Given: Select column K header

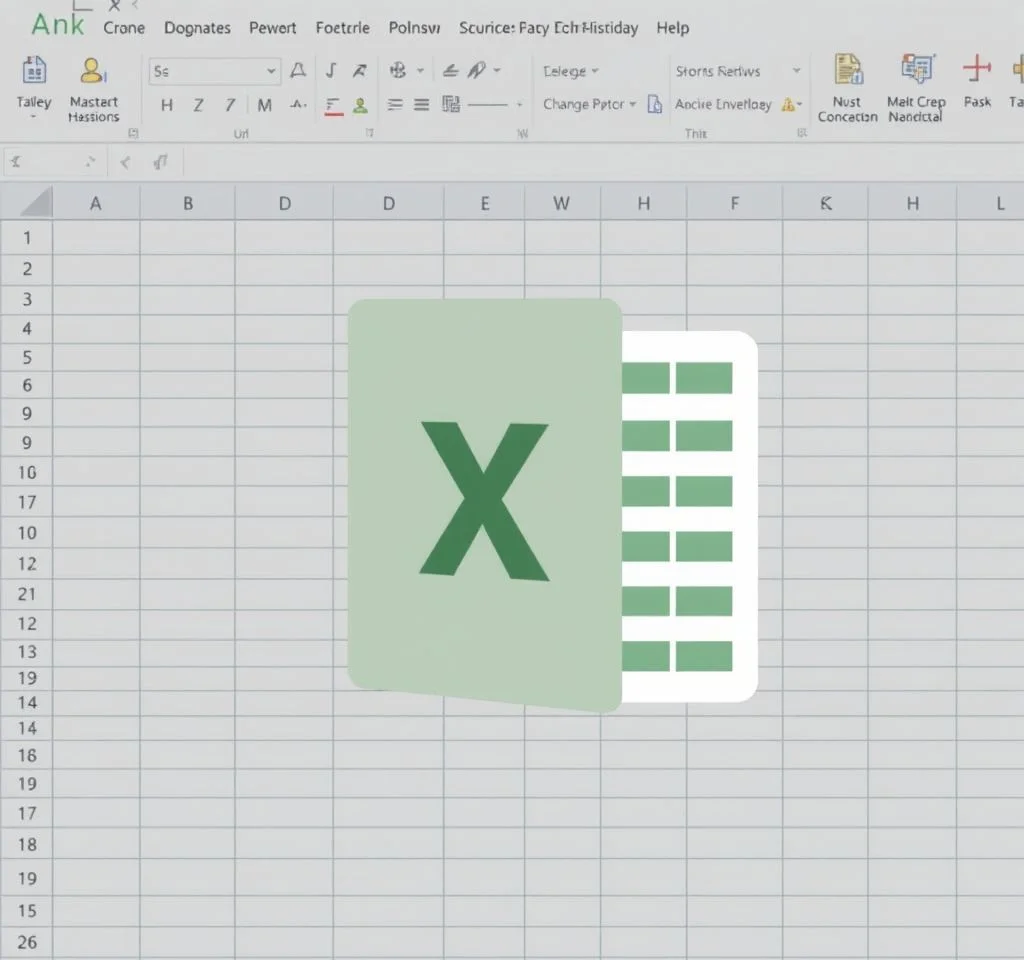Looking at the screenshot, I should point(825,204).
